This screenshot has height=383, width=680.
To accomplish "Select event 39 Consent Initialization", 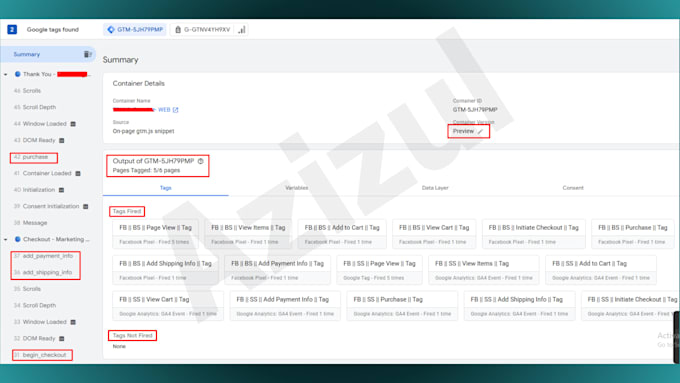I will click(46, 206).
